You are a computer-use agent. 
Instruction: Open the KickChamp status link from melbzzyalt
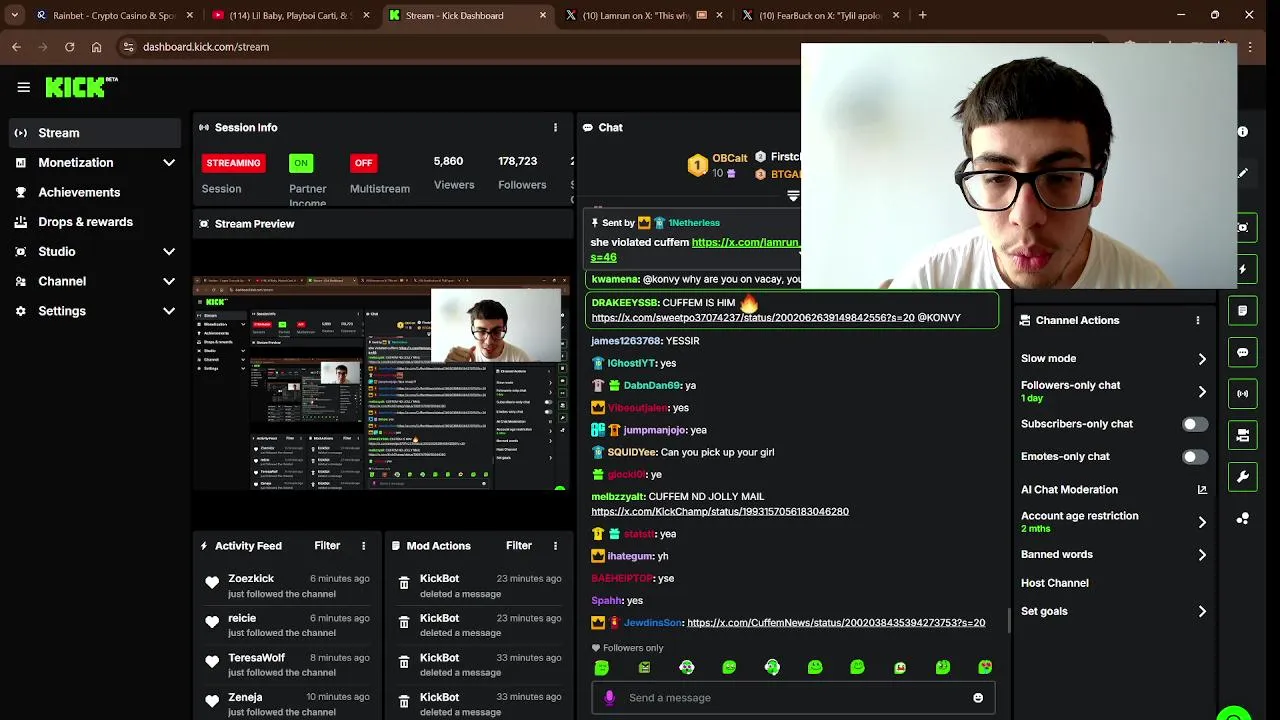click(x=720, y=512)
